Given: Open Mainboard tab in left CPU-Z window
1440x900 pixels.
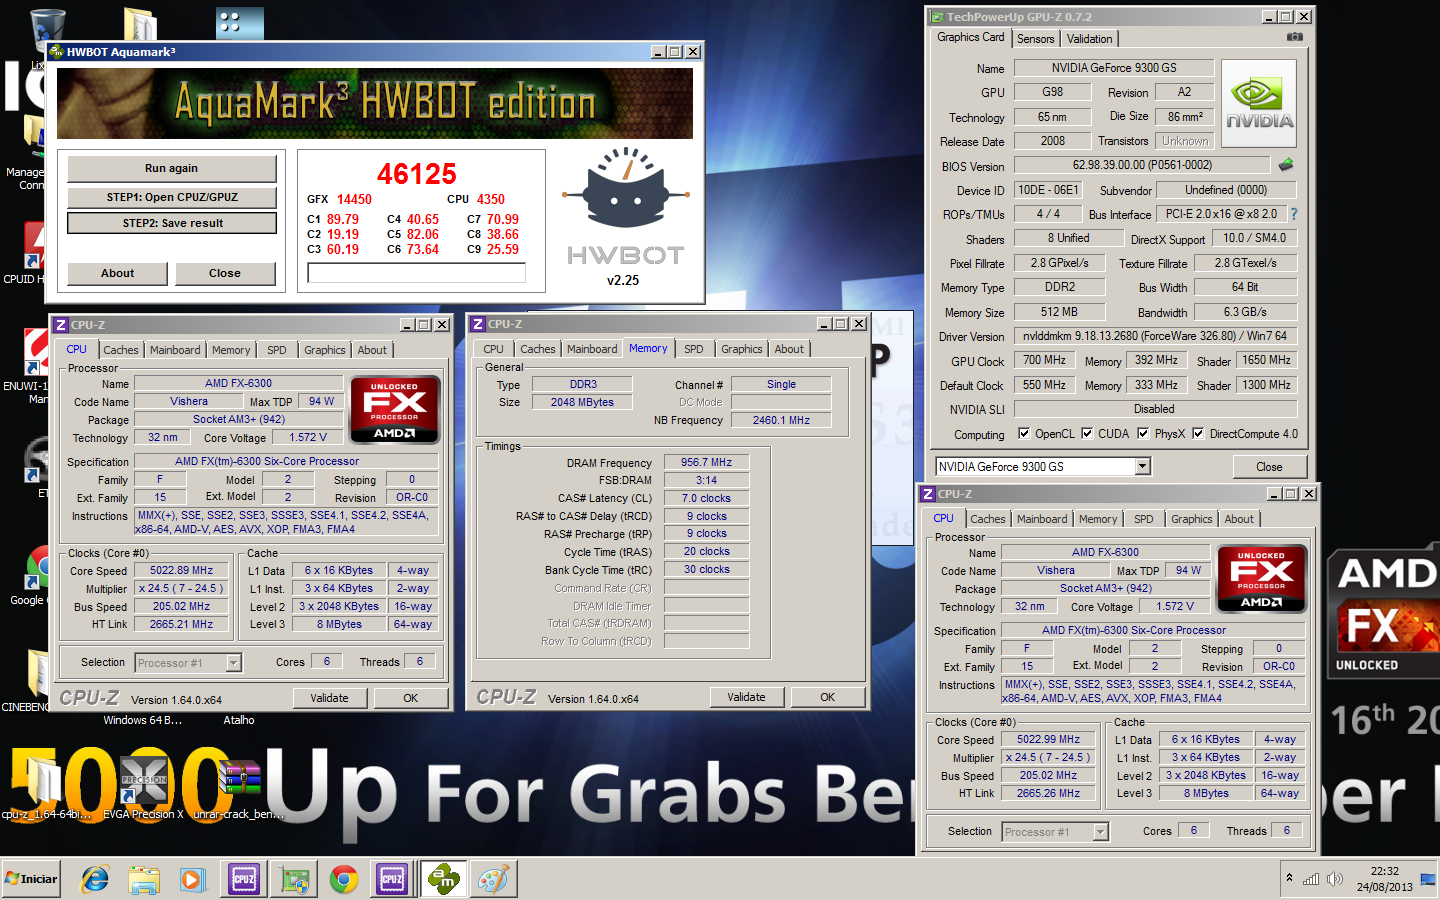Looking at the screenshot, I should (175, 350).
